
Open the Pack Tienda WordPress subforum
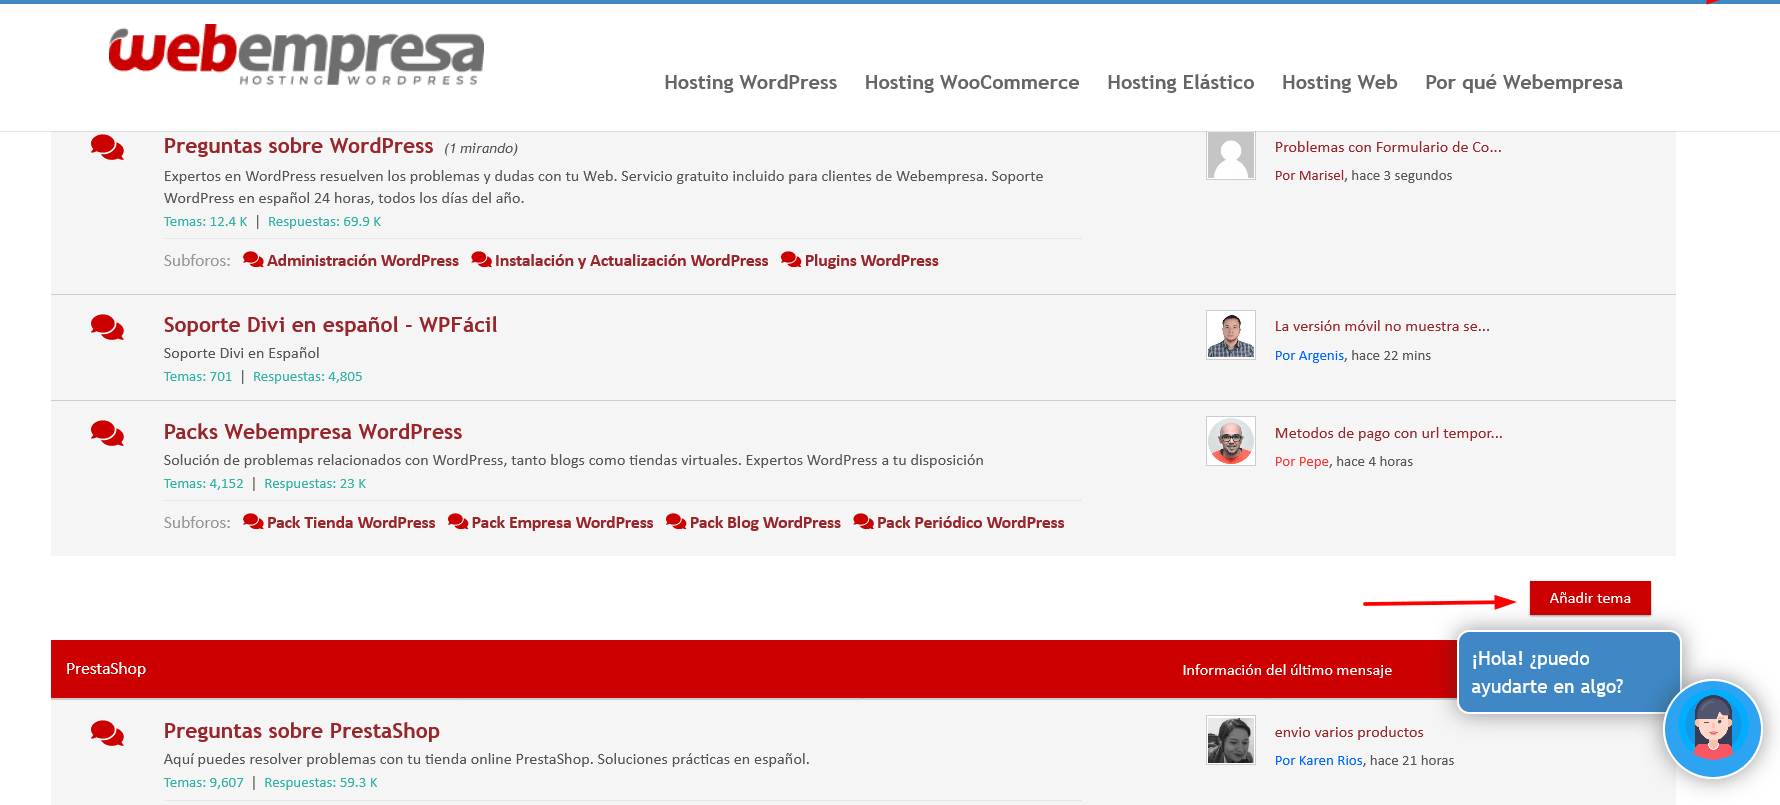351,522
